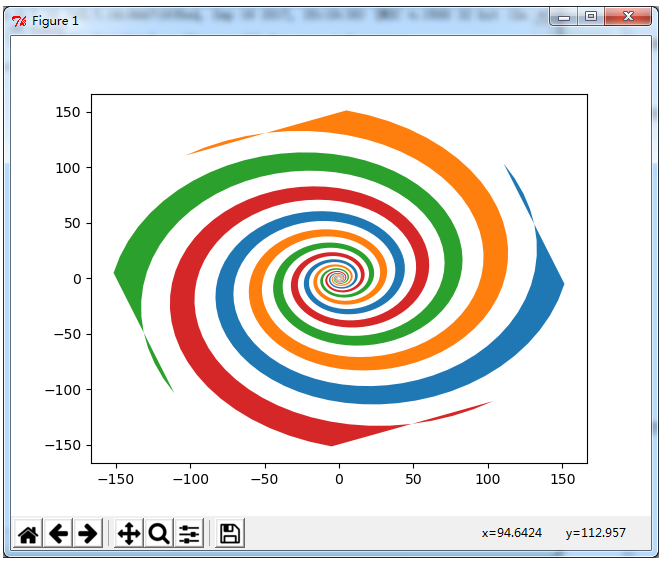Click y-axis tick label 0

[77, 279]
